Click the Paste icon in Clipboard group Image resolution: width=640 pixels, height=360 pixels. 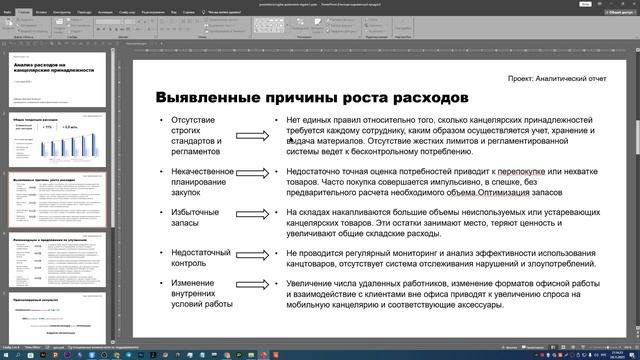9,23
